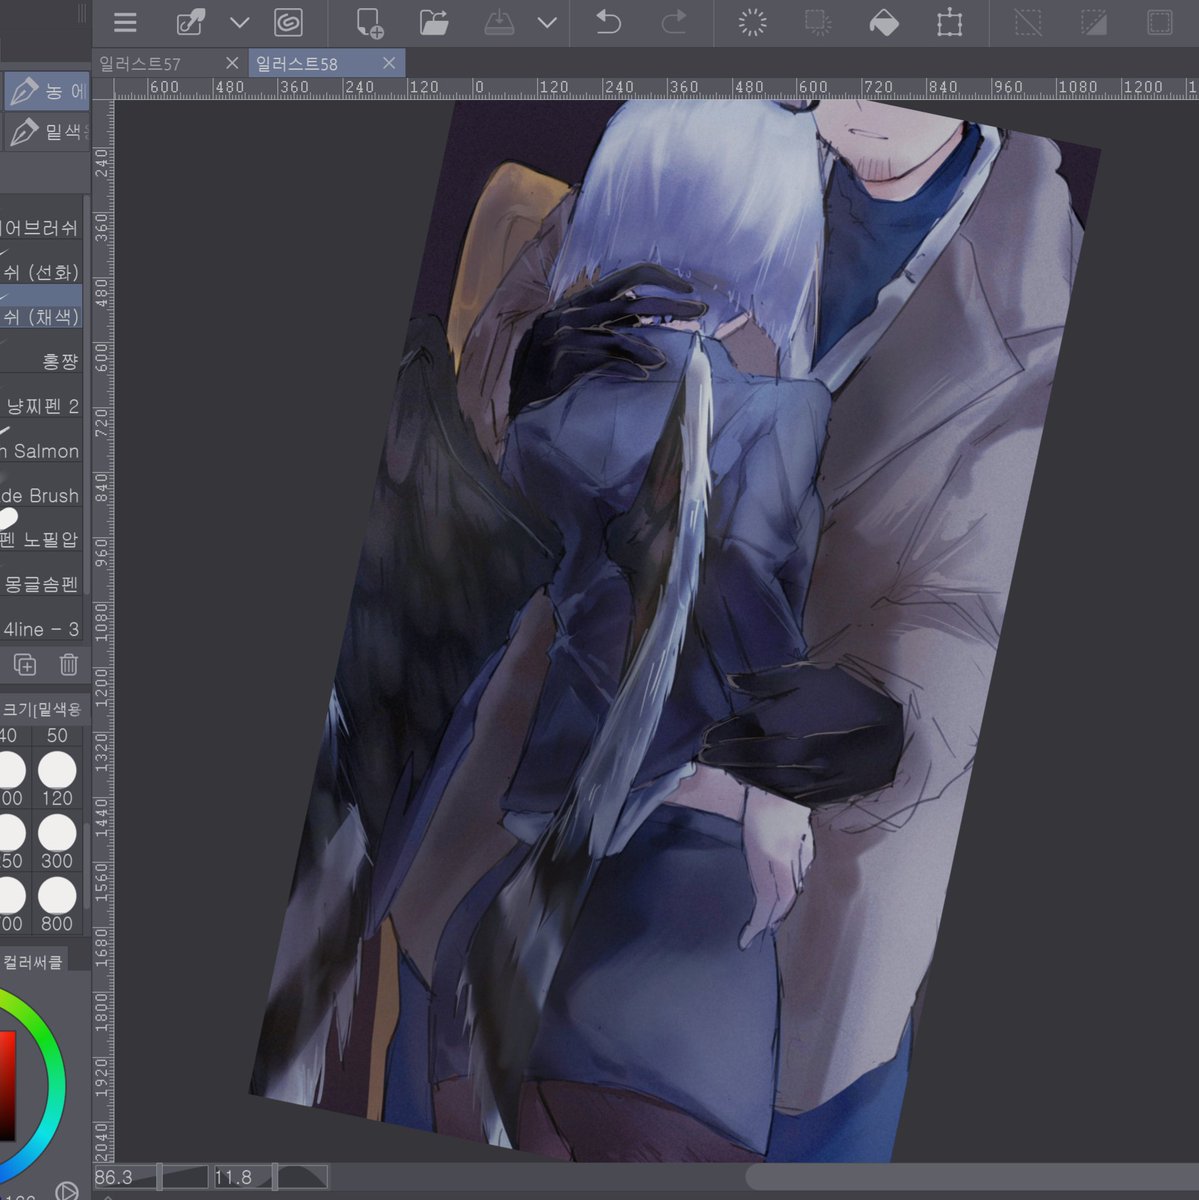Viewport: 1199px width, 1200px height.
Task: Expand dropdown beside the save icon
Action: 547,22
